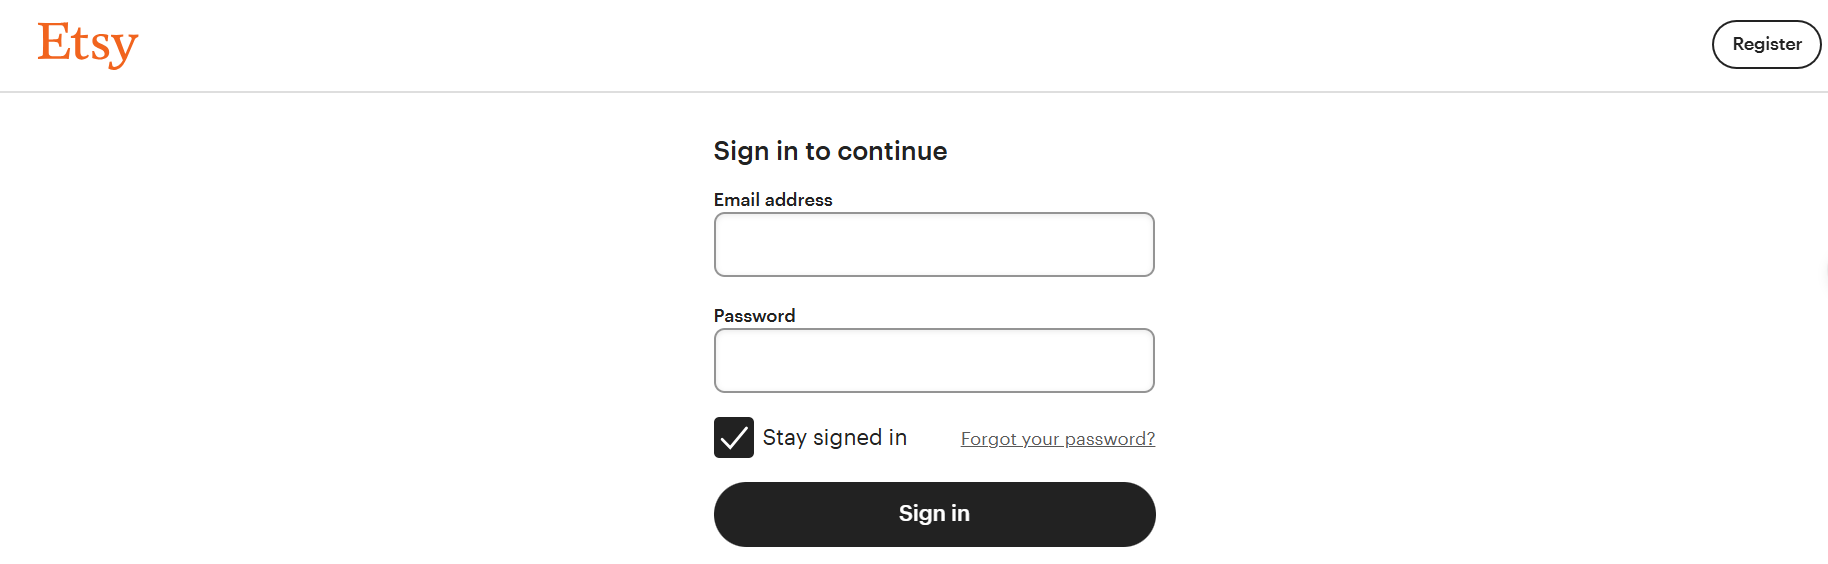The height and width of the screenshot is (564, 1828).
Task: Click the Etsy wordmark in the header
Action: coord(88,45)
